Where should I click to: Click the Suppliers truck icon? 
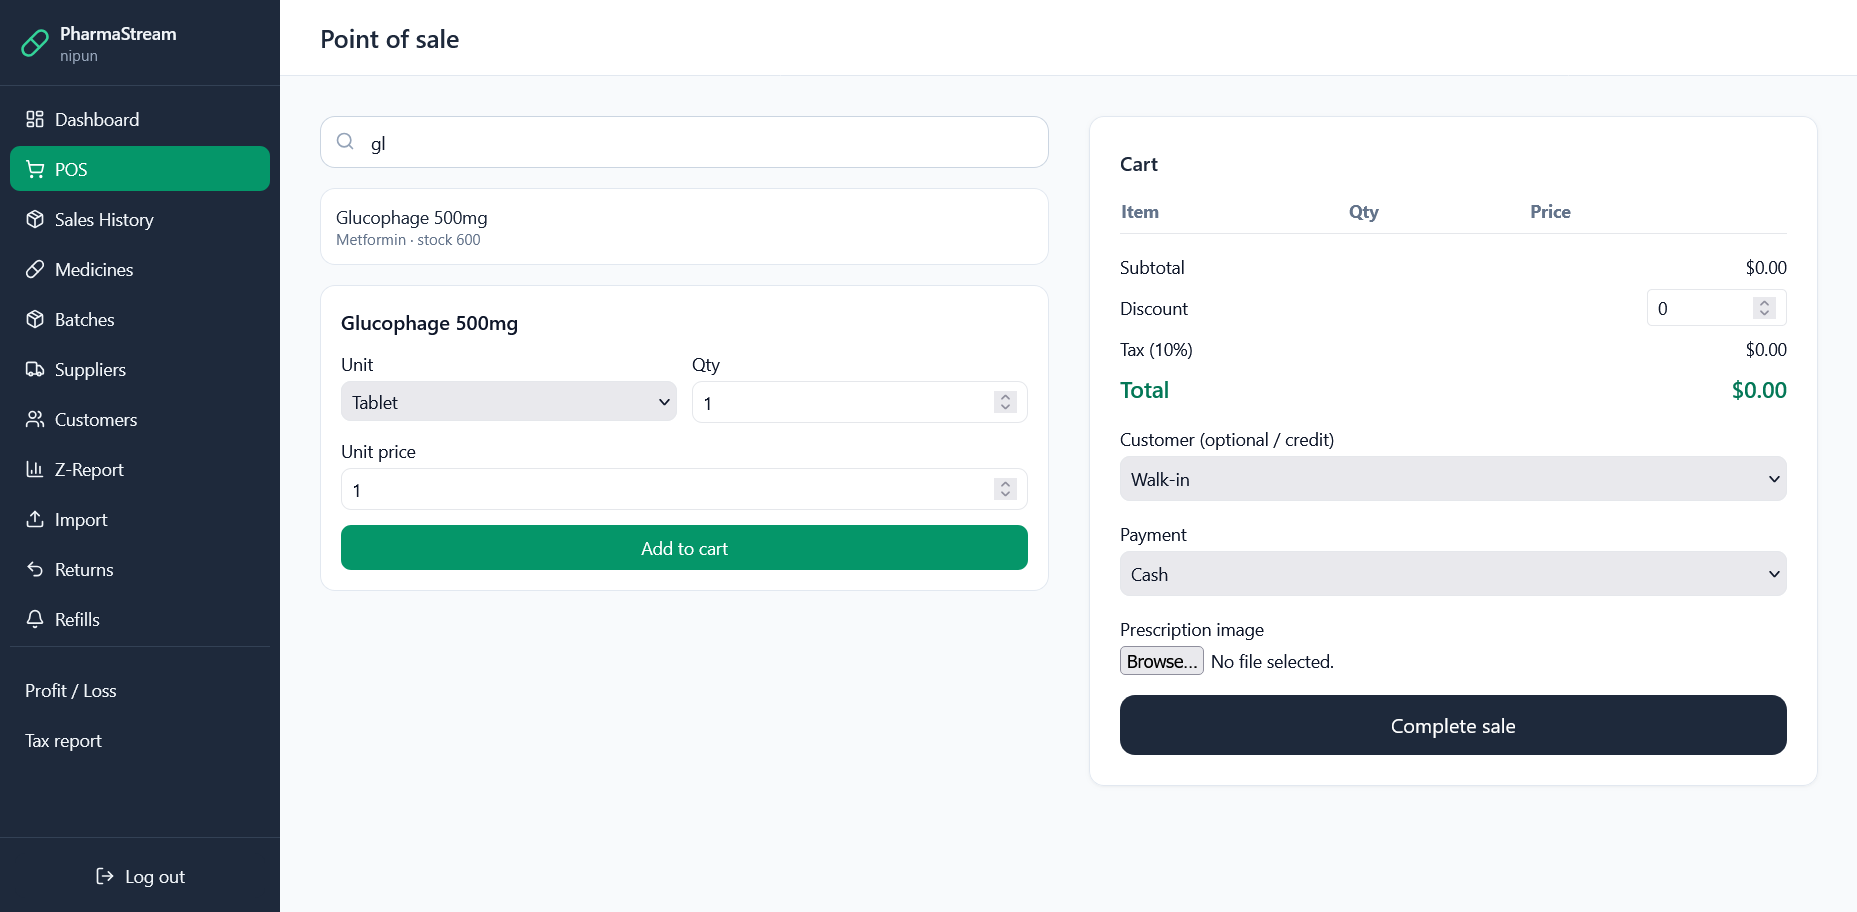(35, 369)
